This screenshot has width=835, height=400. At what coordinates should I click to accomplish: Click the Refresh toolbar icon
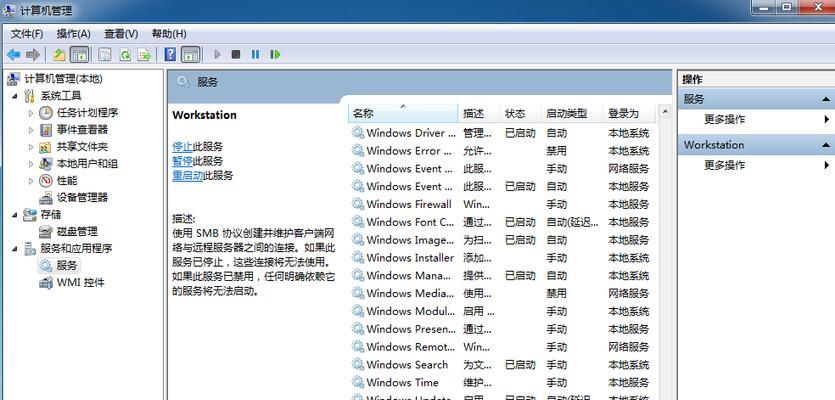coord(125,54)
